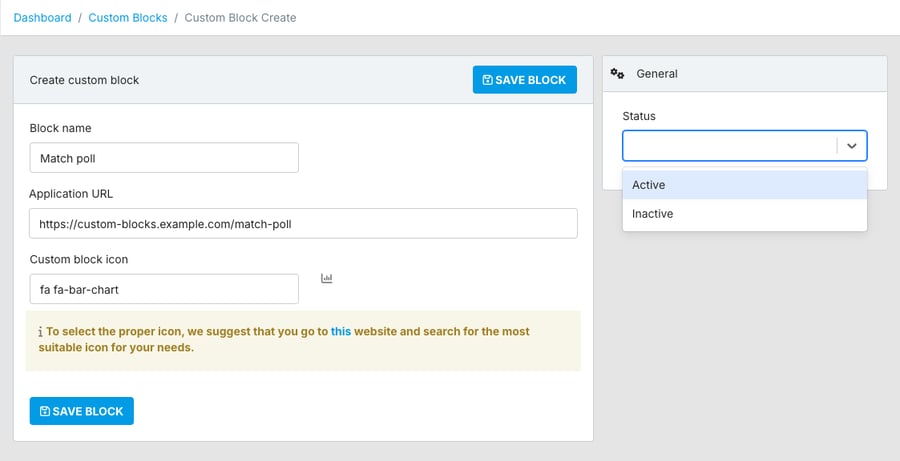The width and height of the screenshot is (900, 461).
Task: Click the bar chart icon preview
Action: point(327,278)
